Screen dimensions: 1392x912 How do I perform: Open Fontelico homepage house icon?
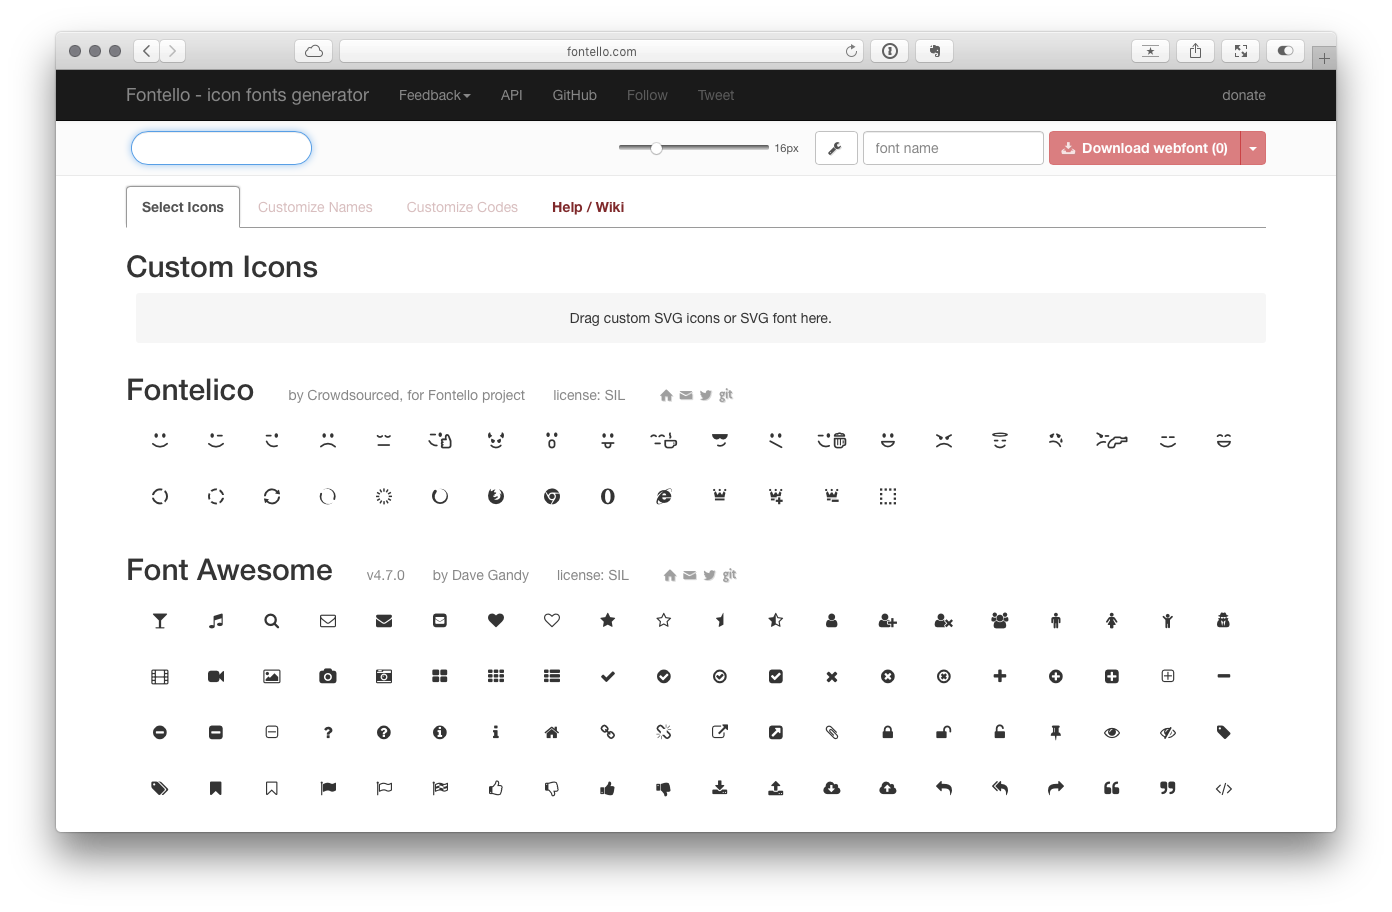[x=666, y=396]
